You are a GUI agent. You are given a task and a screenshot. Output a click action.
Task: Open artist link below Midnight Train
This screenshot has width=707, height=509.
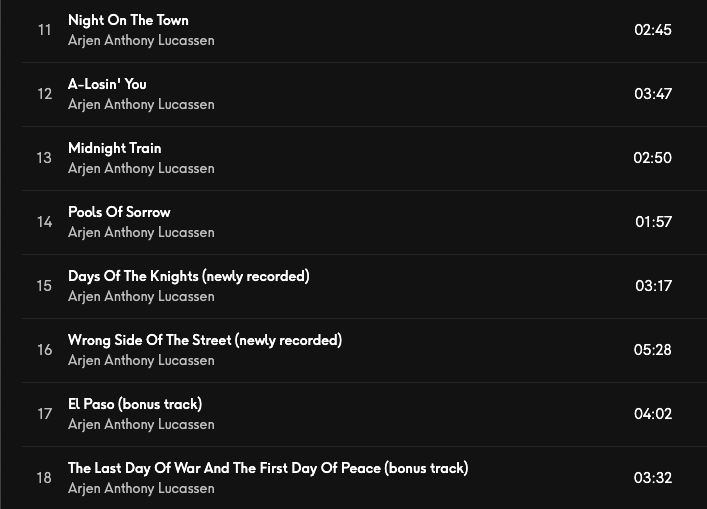[x=141, y=169]
